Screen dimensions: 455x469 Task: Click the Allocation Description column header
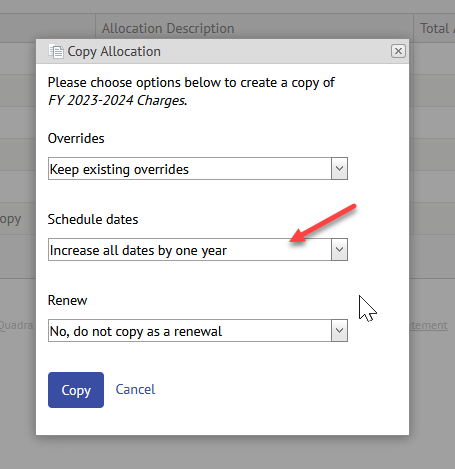pos(168,28)
